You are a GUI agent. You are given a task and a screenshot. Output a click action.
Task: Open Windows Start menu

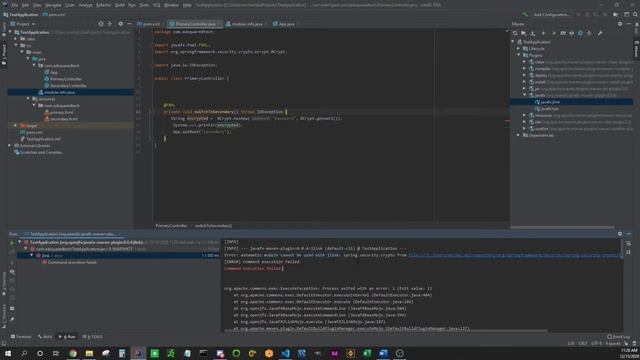point(8,353)
